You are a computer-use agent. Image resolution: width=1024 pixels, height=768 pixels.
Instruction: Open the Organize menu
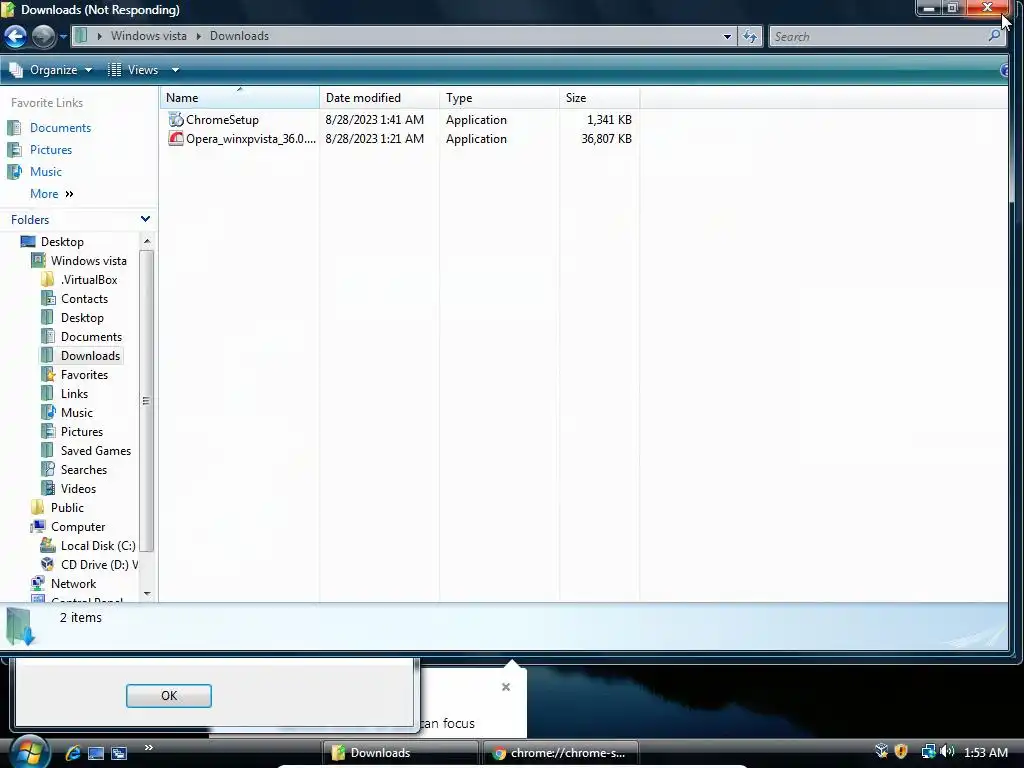51,70
